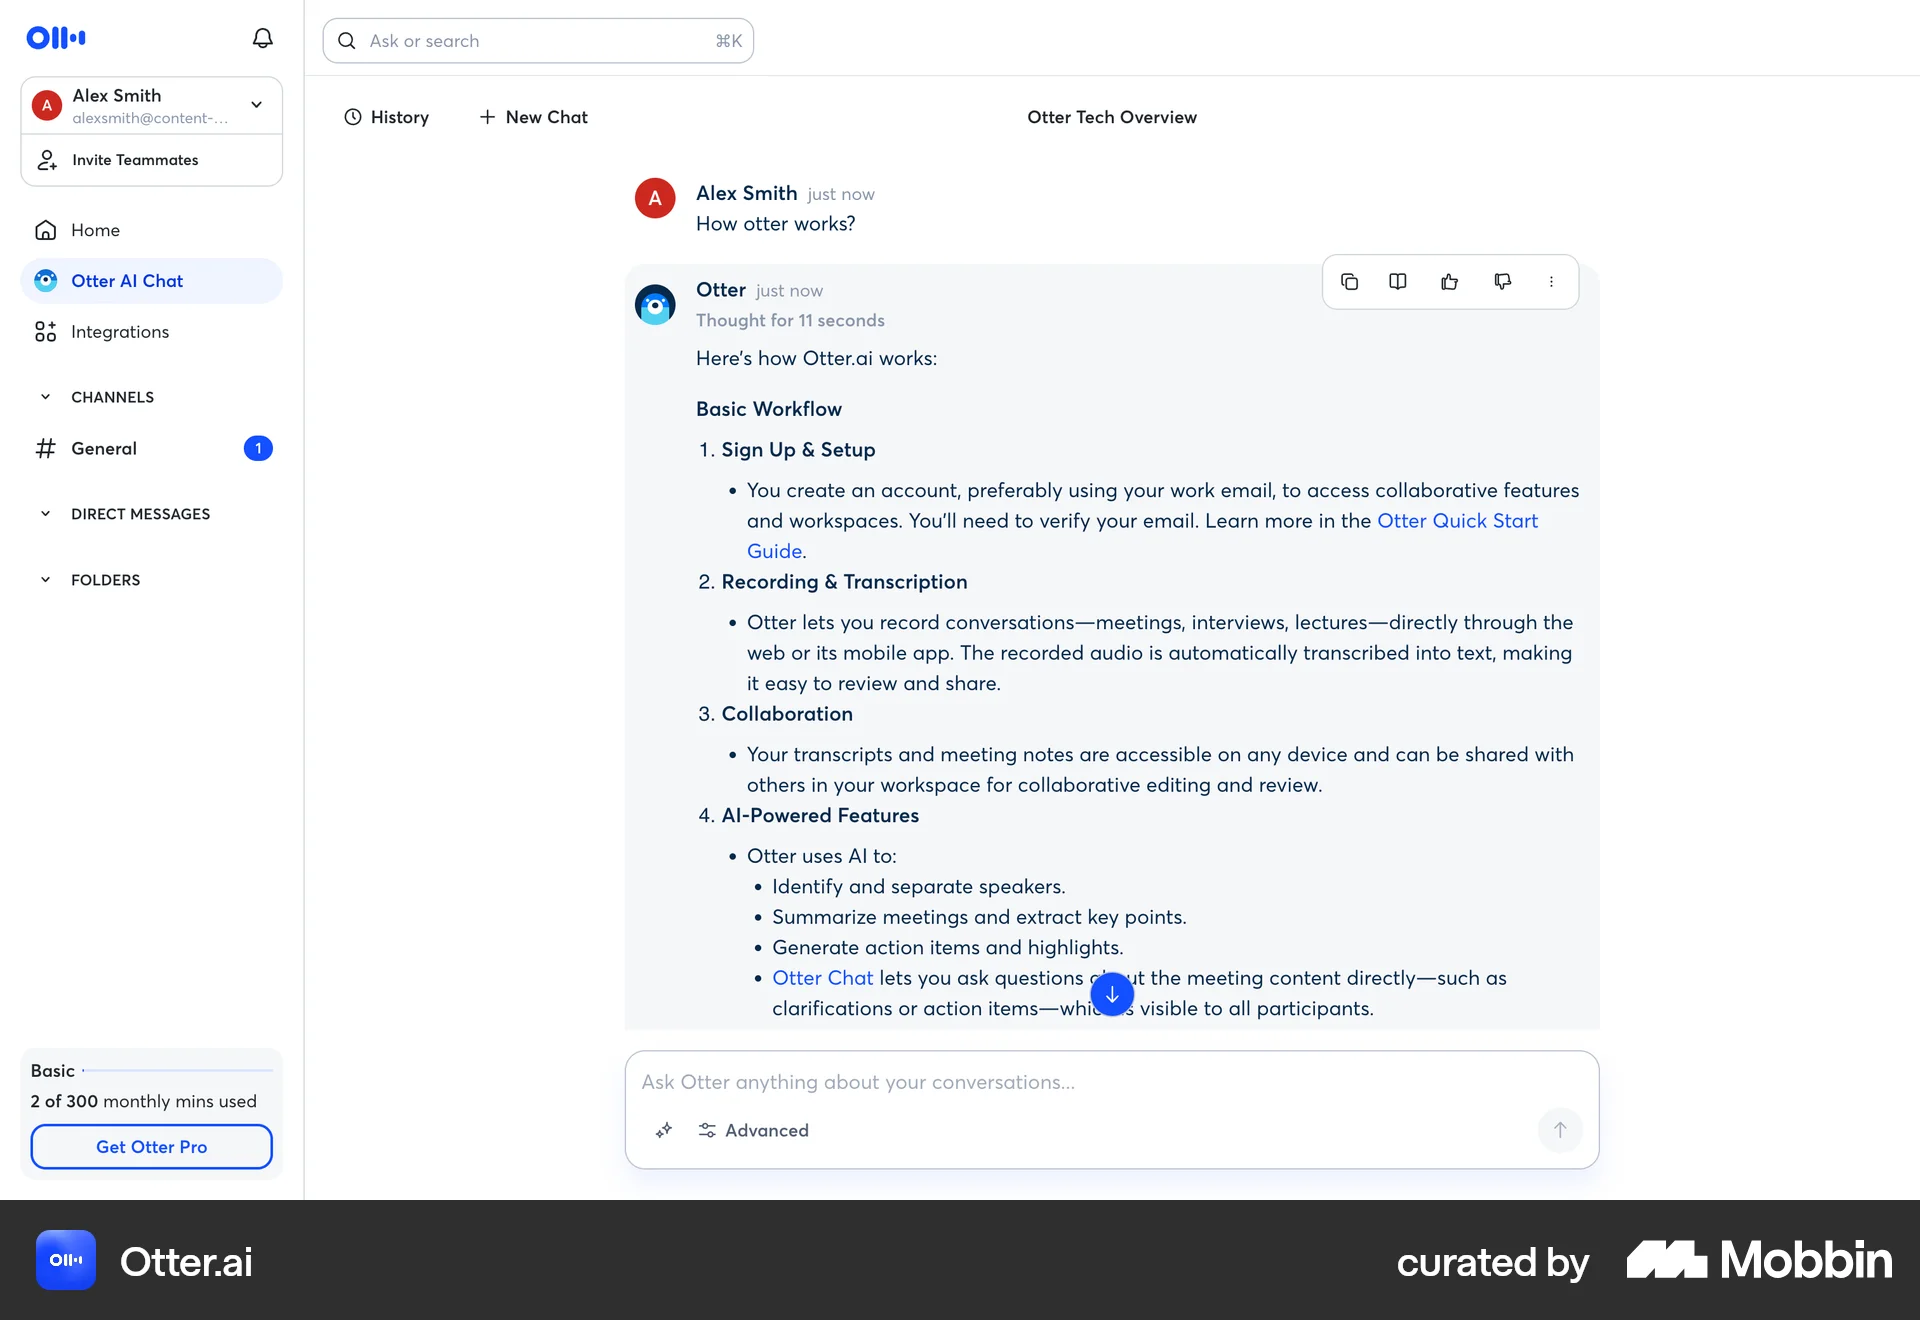Open the response more options menu
The width and height of the screenshot is (1920, 1320).
coord(1551,282)
